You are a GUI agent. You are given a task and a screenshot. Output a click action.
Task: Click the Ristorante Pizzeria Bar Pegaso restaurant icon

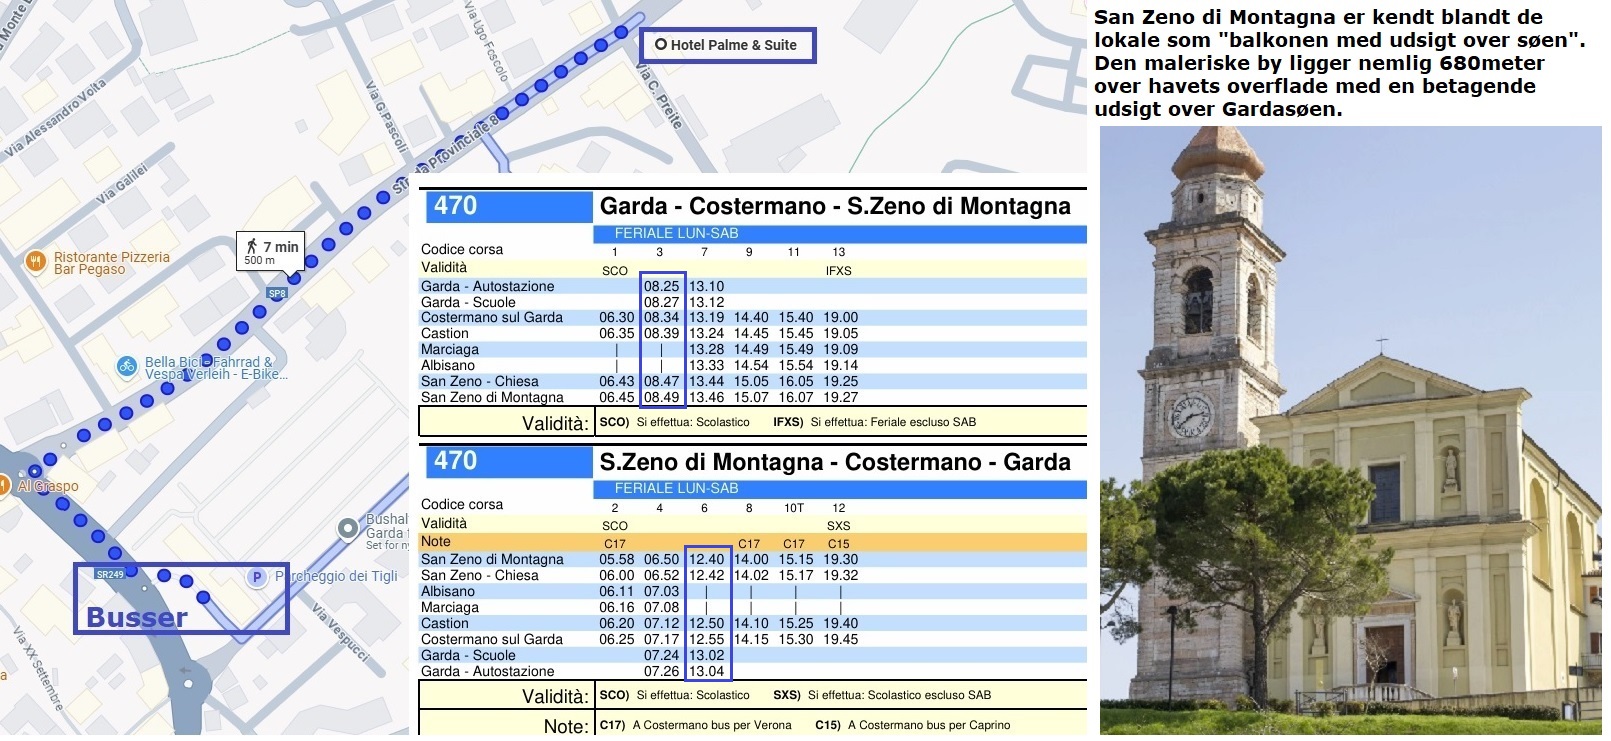[x=36, y=262]
